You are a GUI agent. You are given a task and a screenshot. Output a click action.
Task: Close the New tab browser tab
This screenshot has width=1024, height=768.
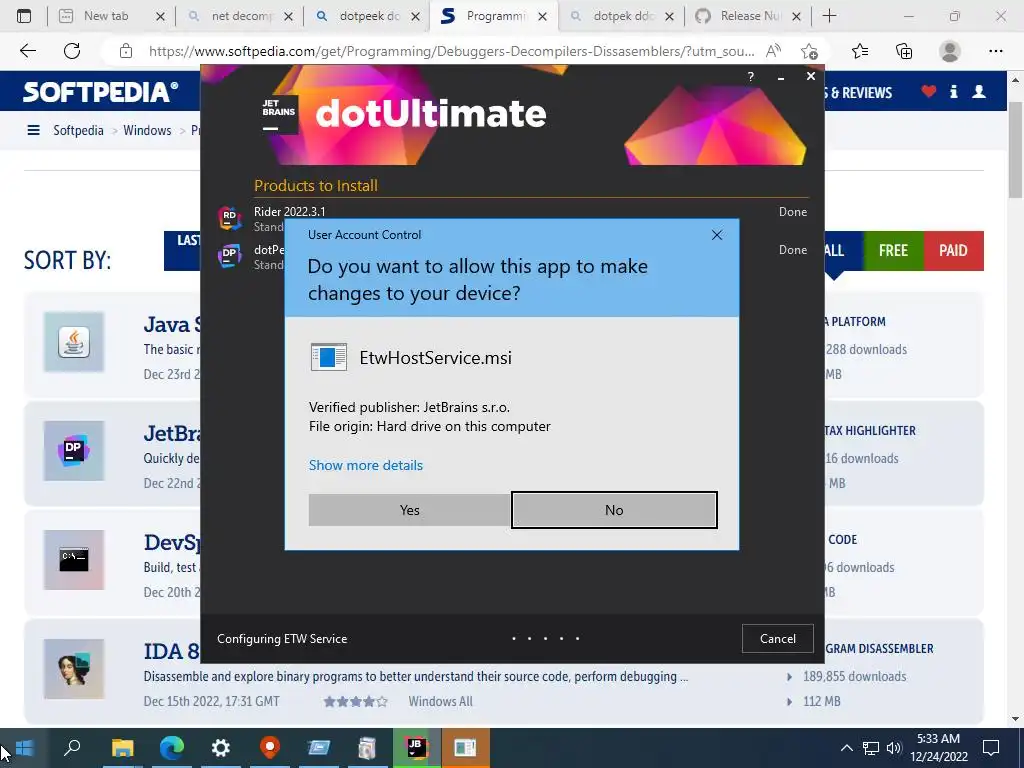160,16
